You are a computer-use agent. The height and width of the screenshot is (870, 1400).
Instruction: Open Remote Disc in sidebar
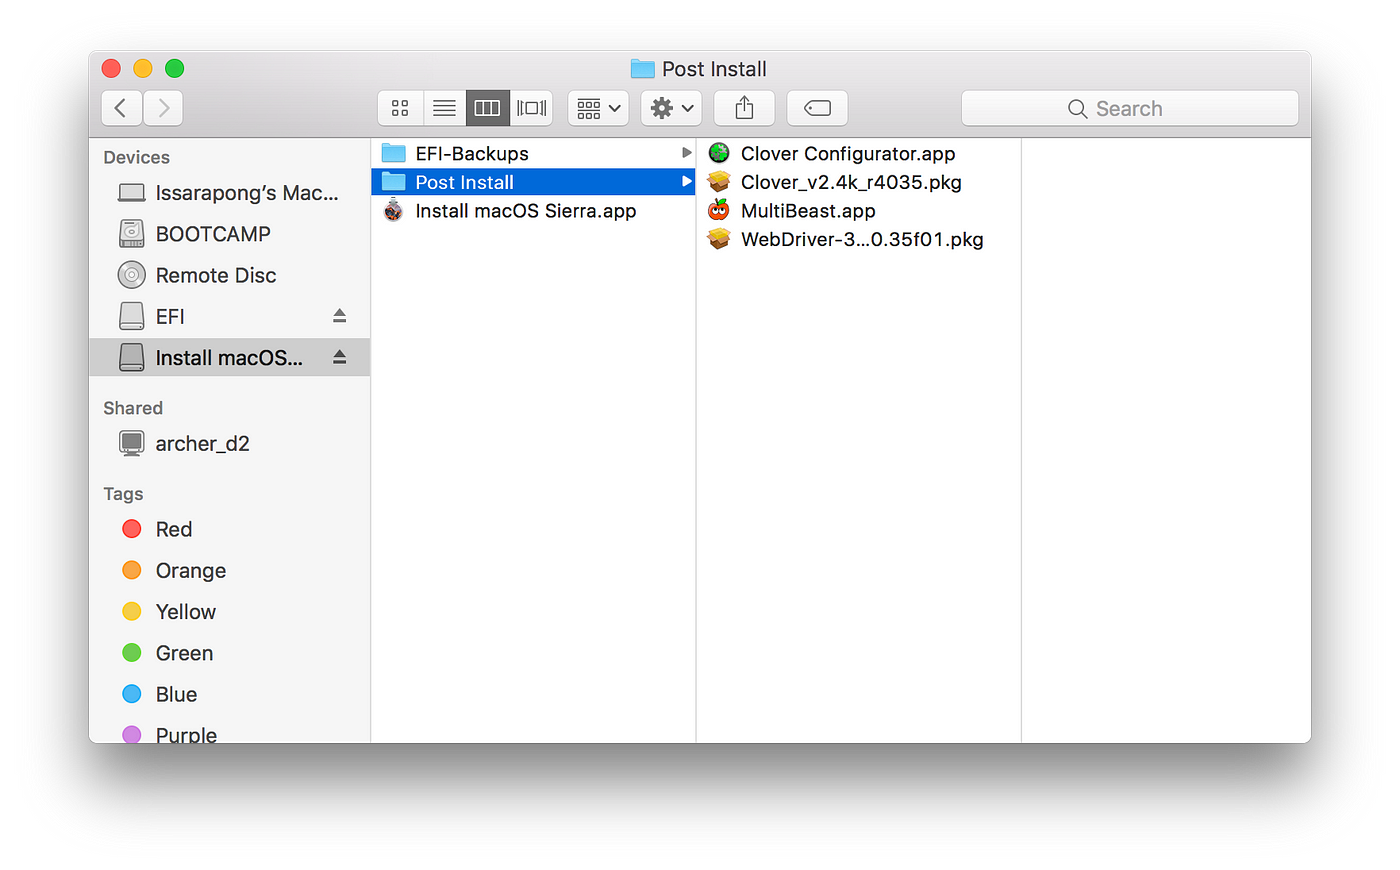(x=229, y=275)
